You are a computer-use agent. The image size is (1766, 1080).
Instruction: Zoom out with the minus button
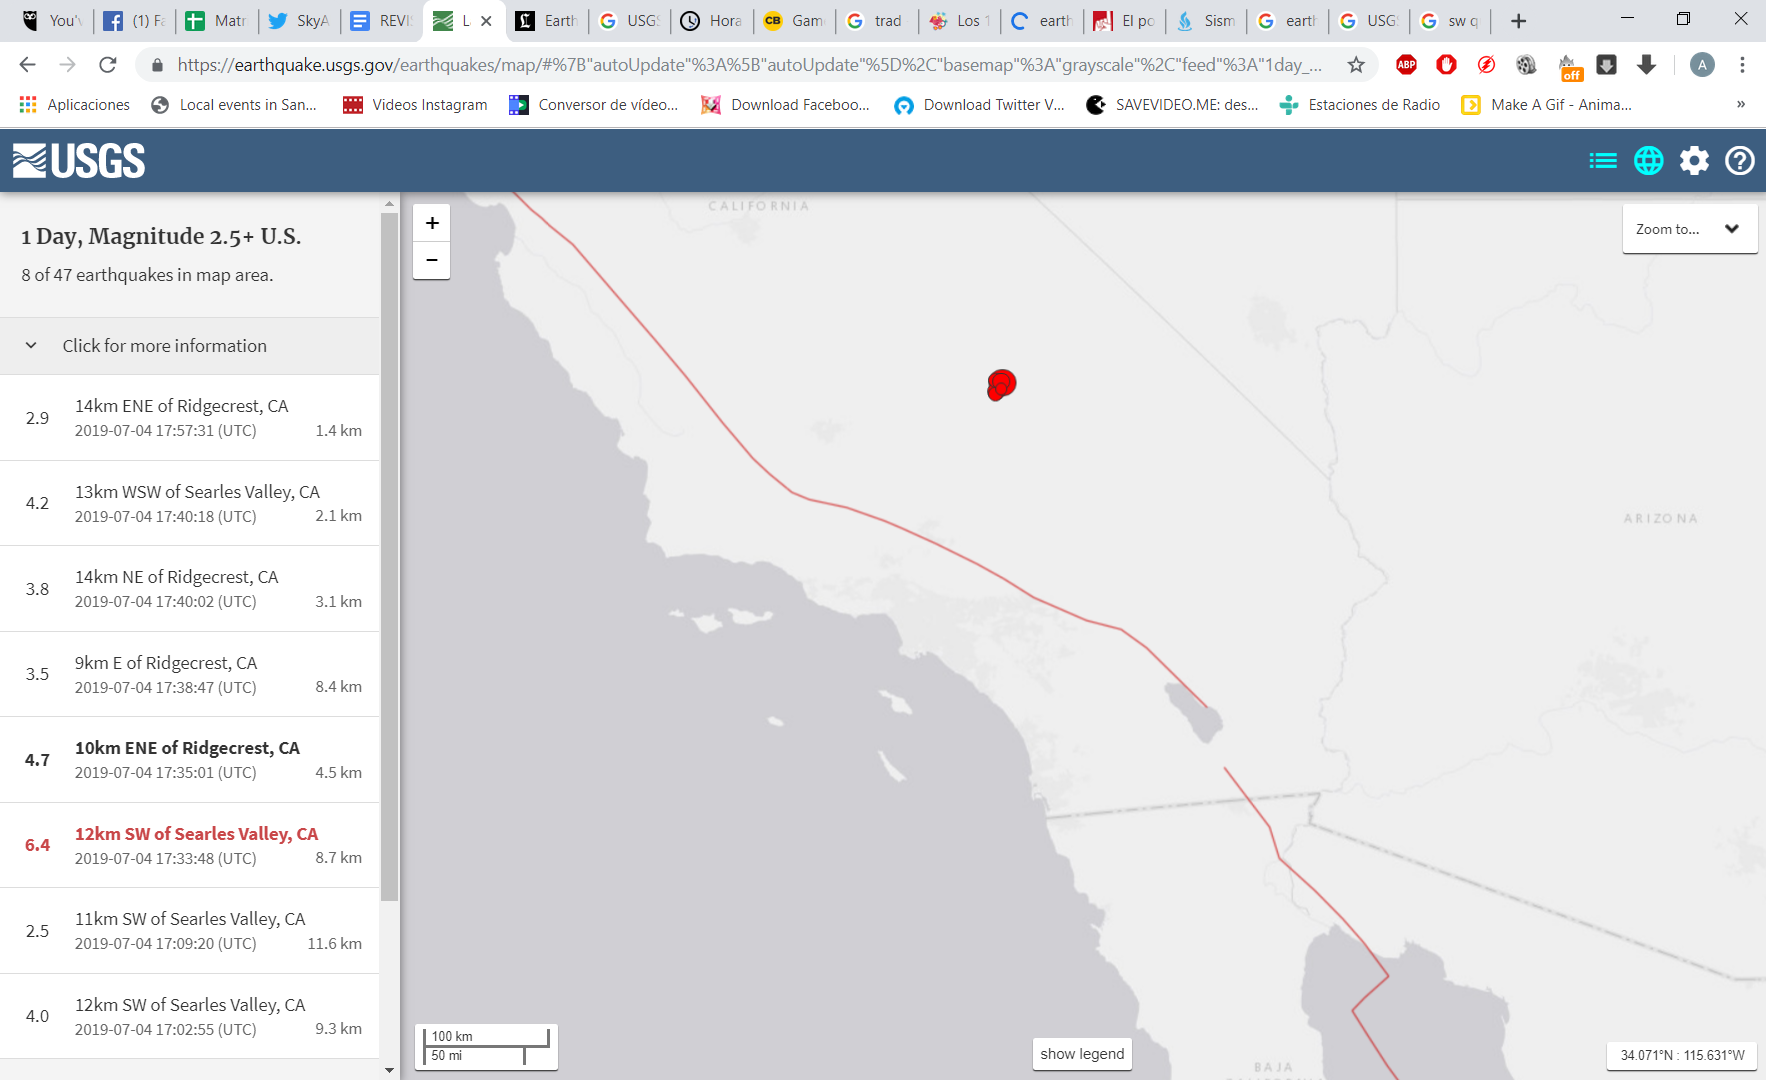coord(431,260)
